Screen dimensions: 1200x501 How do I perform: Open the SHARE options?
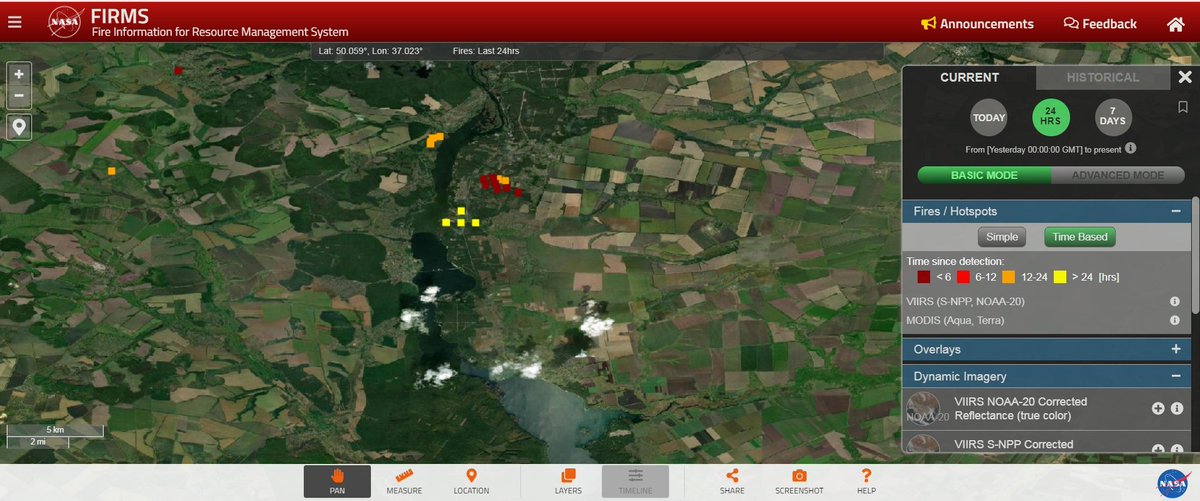732,481
